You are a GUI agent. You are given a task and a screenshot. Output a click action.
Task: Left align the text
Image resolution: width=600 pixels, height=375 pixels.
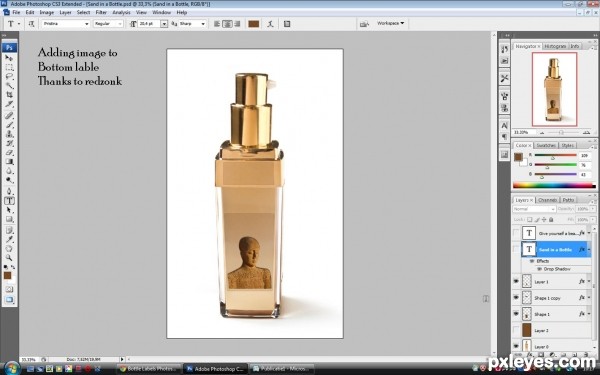coord(217,24)
